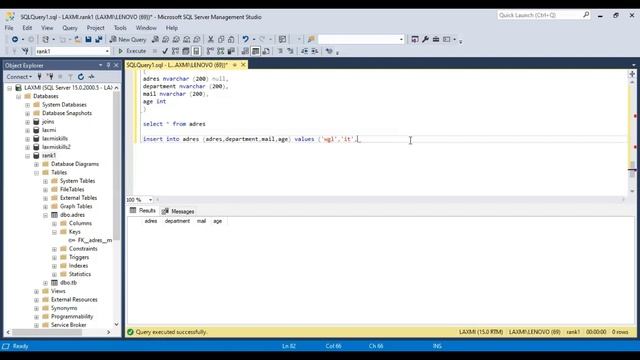The image size is (640, 360).
Task: Parse query with the checkmark icon
Action: (x=165, y=51)
